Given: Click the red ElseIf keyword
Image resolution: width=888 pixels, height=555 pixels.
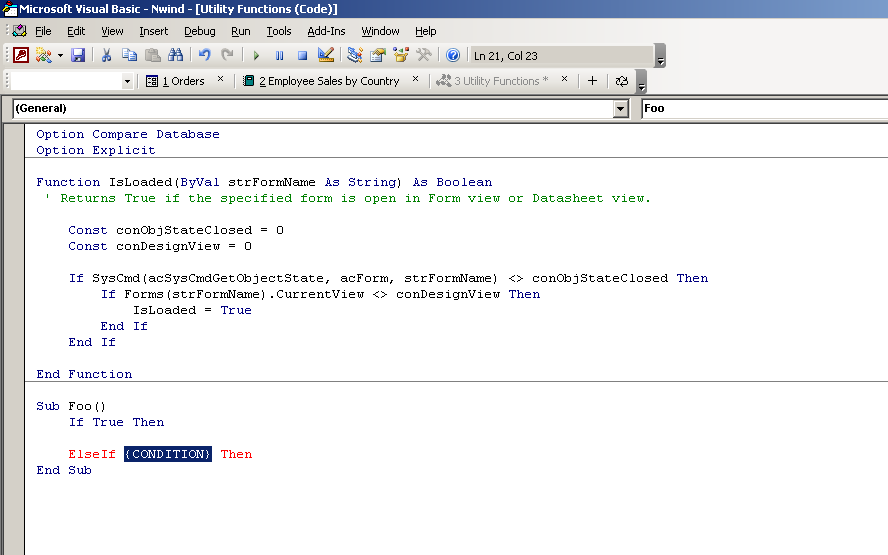Looking at the screenshot, I should [92, 454].
